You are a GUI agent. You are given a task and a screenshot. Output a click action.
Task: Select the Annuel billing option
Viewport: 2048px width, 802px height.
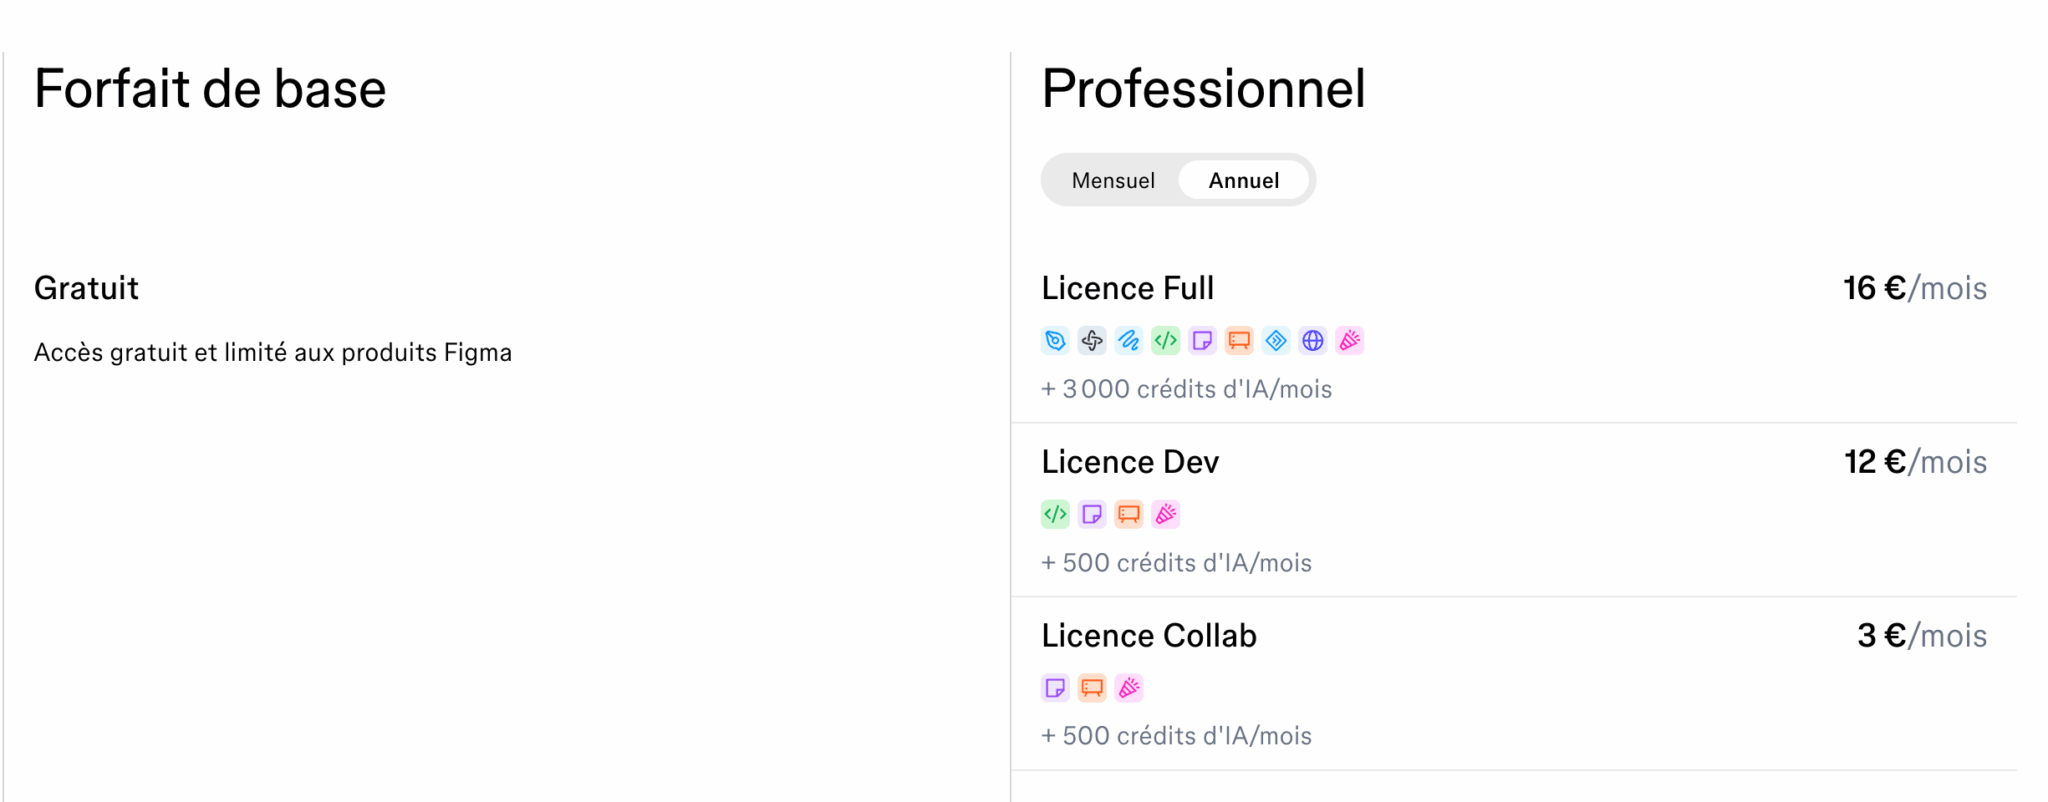click(1244, 180)
